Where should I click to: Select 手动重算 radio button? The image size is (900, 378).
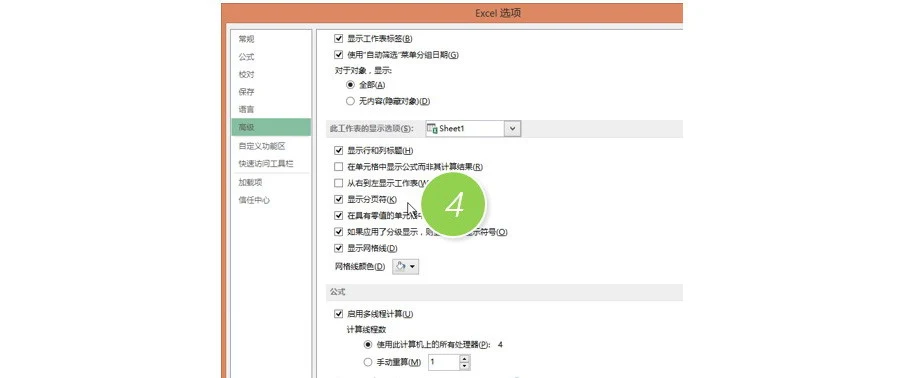(x=368, y=363)
